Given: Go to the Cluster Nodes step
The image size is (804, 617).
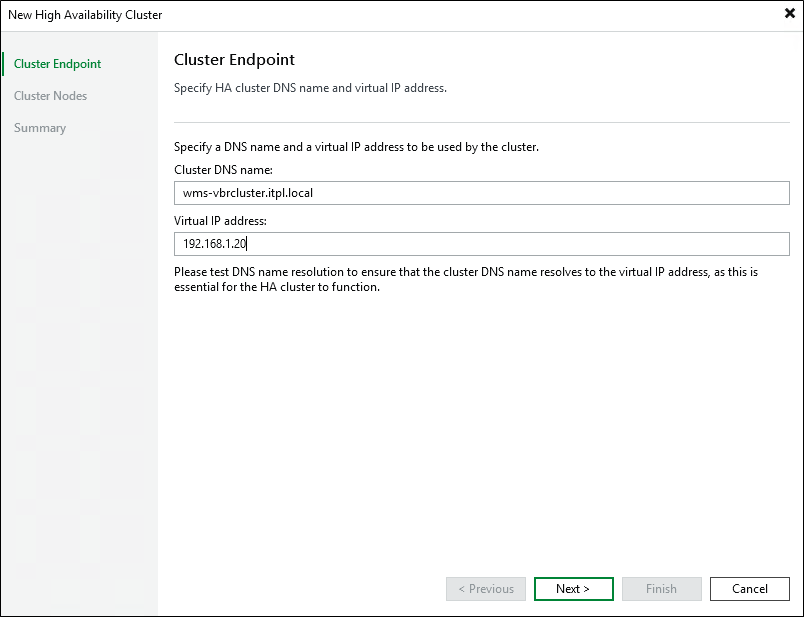Looking at the screenshot, I should tap(50, 96).
